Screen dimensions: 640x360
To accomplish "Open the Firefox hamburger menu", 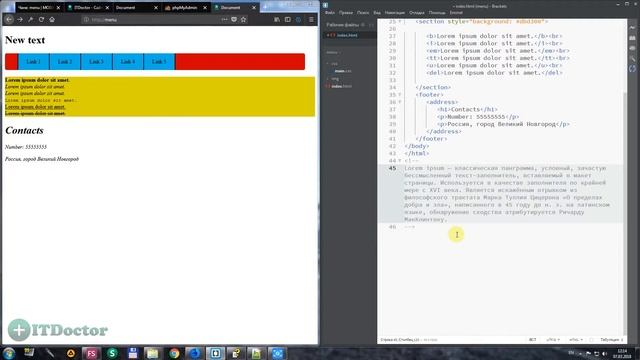I will point(311,19).
